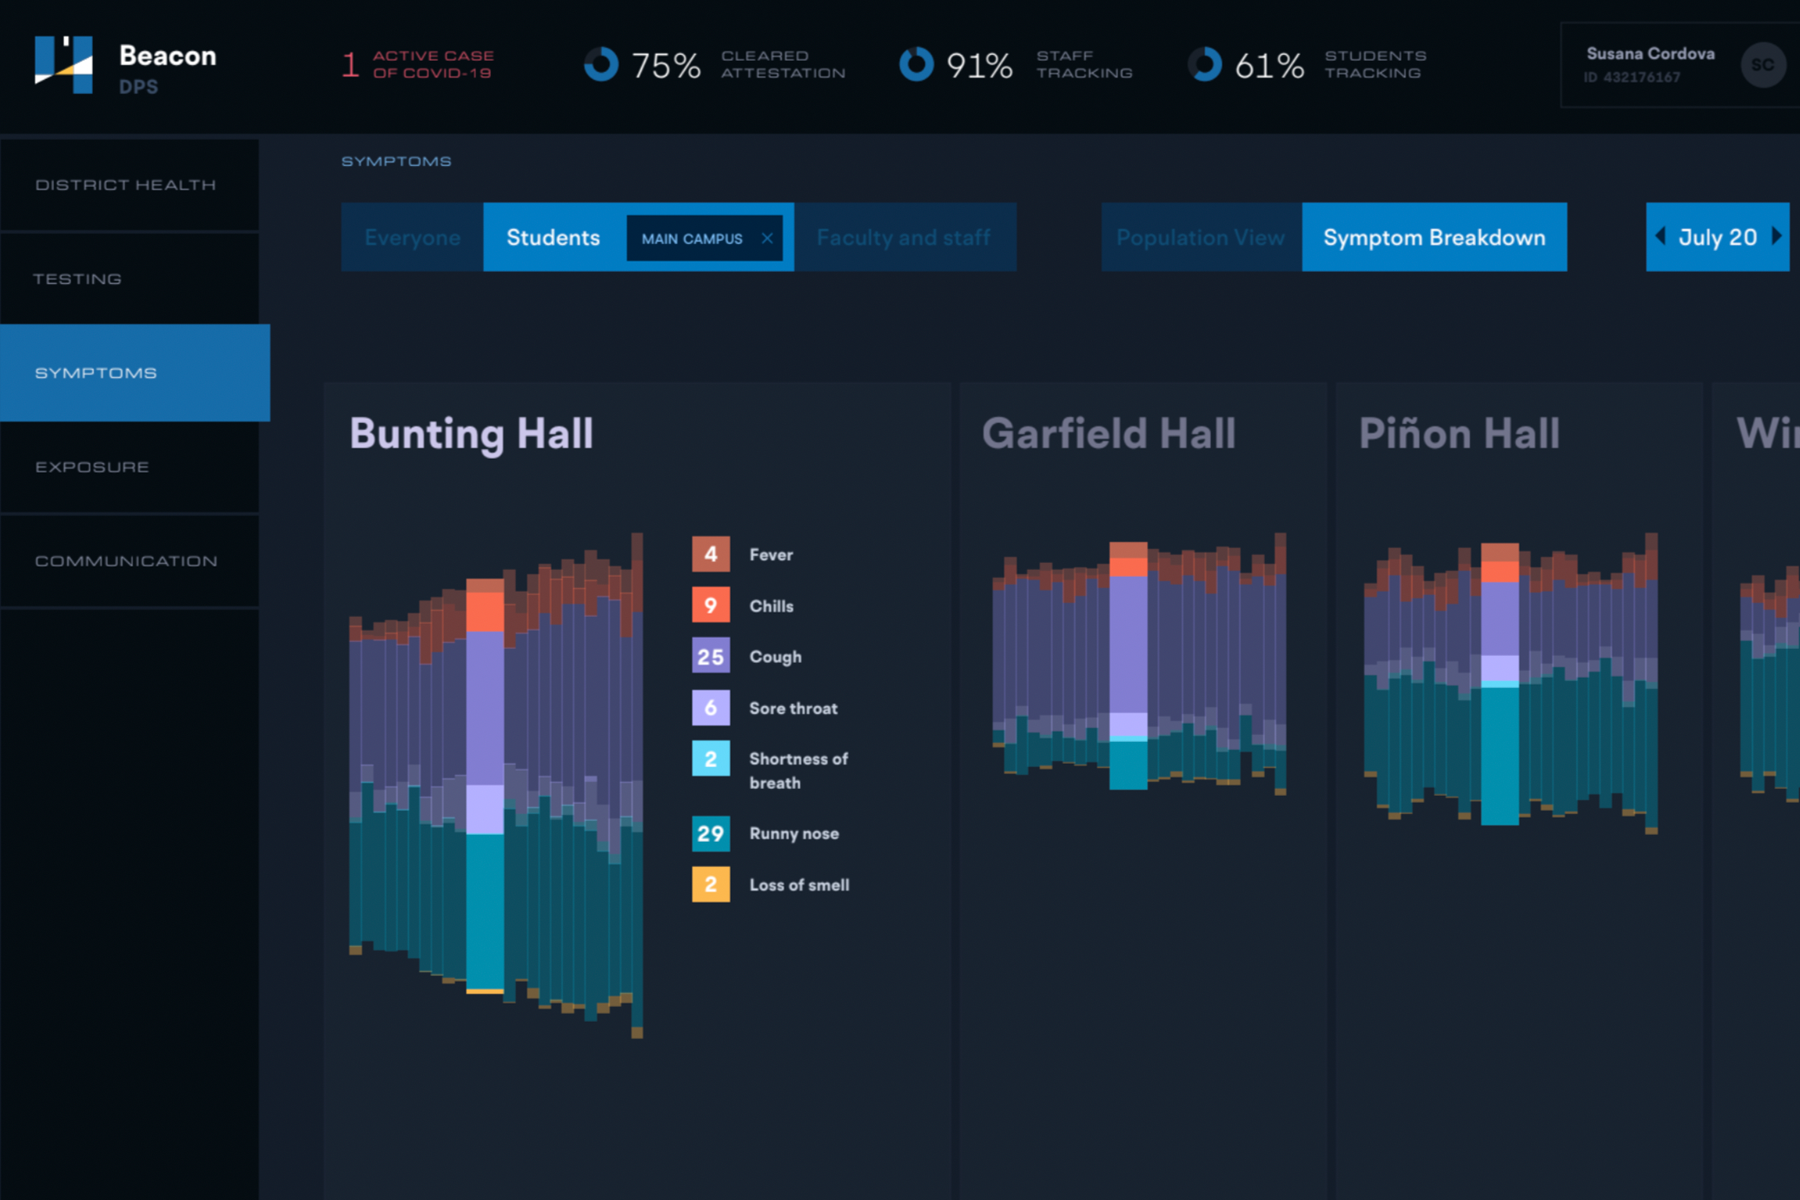Click the Main Campus filter chip
Viewport: 1800px width, 1200px height.
pyautogui.click(x=704, y=238)
